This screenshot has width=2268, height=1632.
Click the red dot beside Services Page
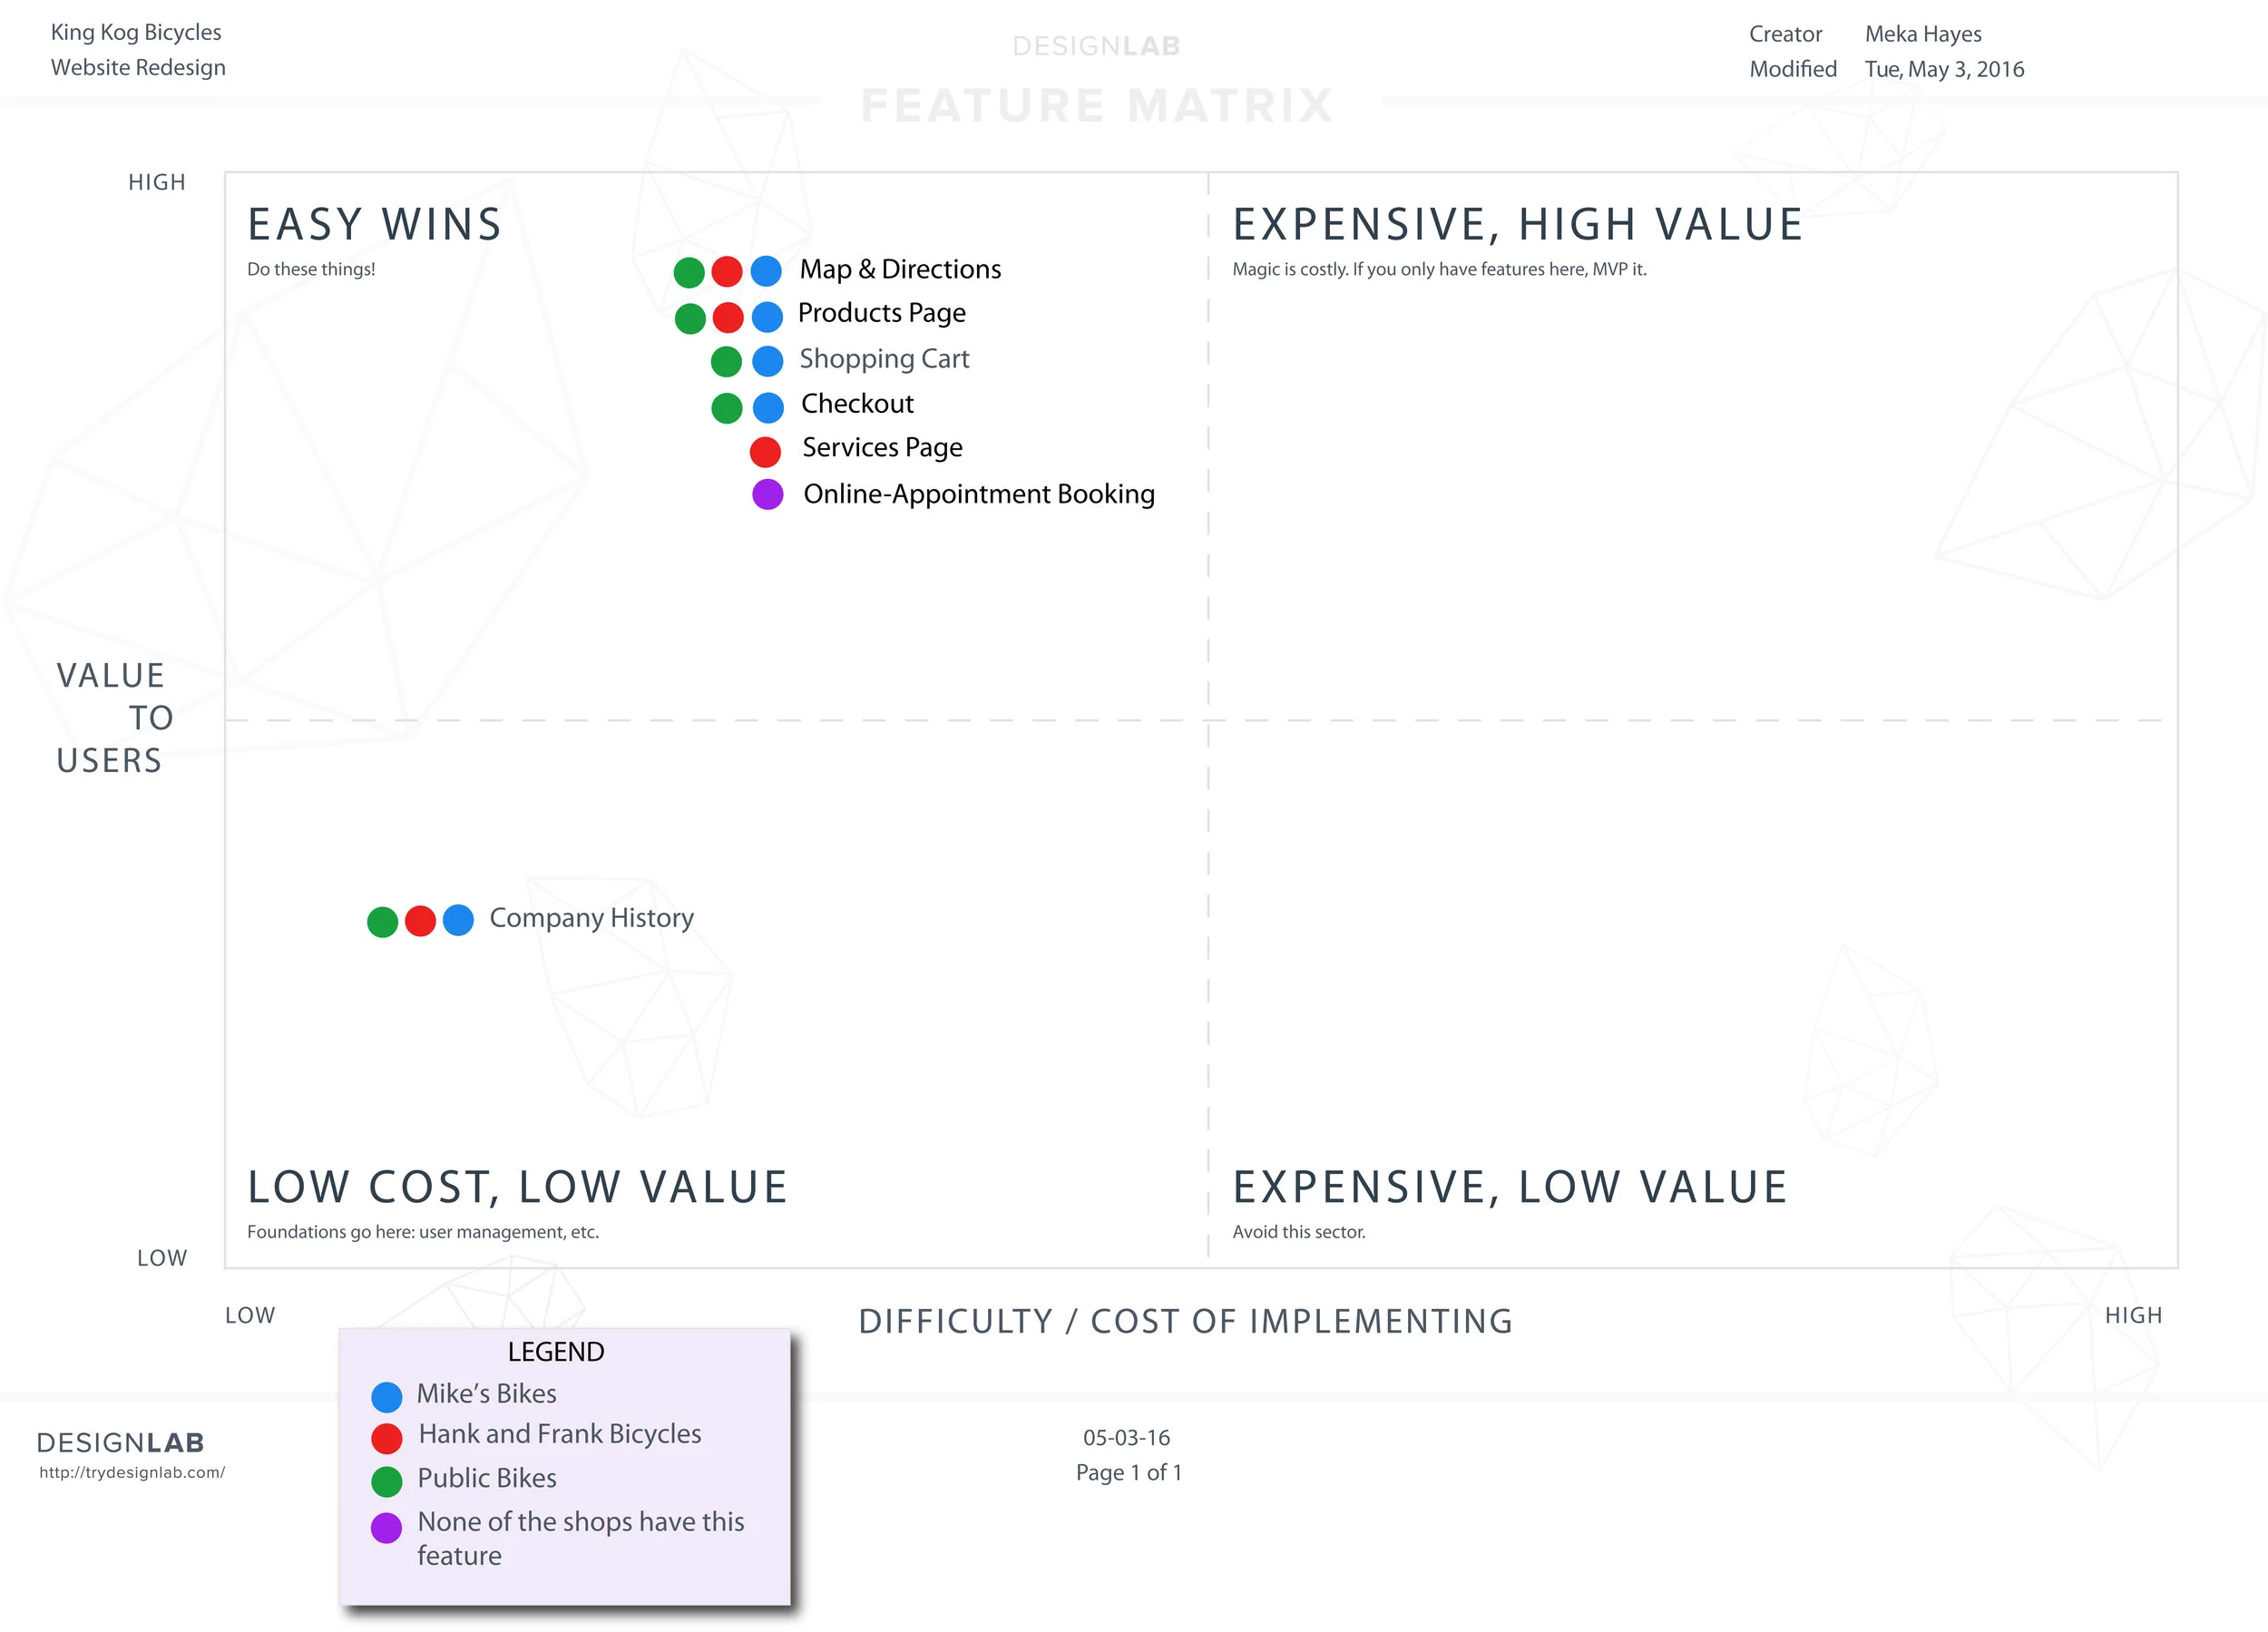click(x=765, y=452)
